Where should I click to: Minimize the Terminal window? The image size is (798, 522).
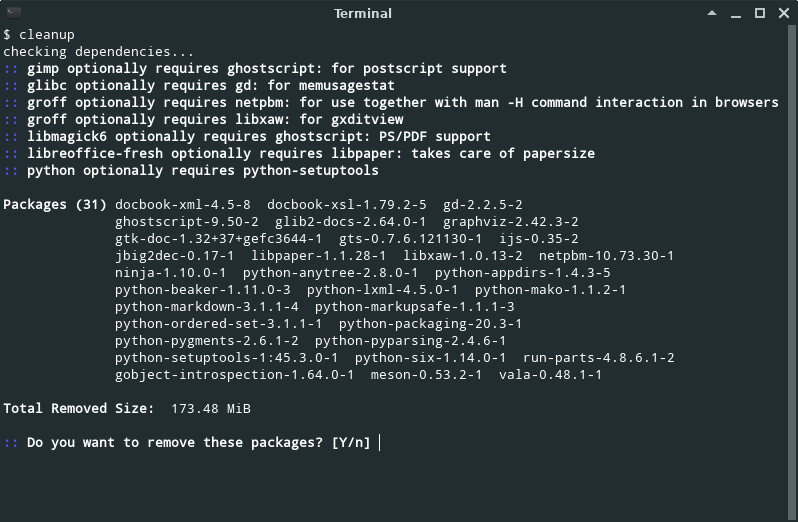[x=736, y=14]
